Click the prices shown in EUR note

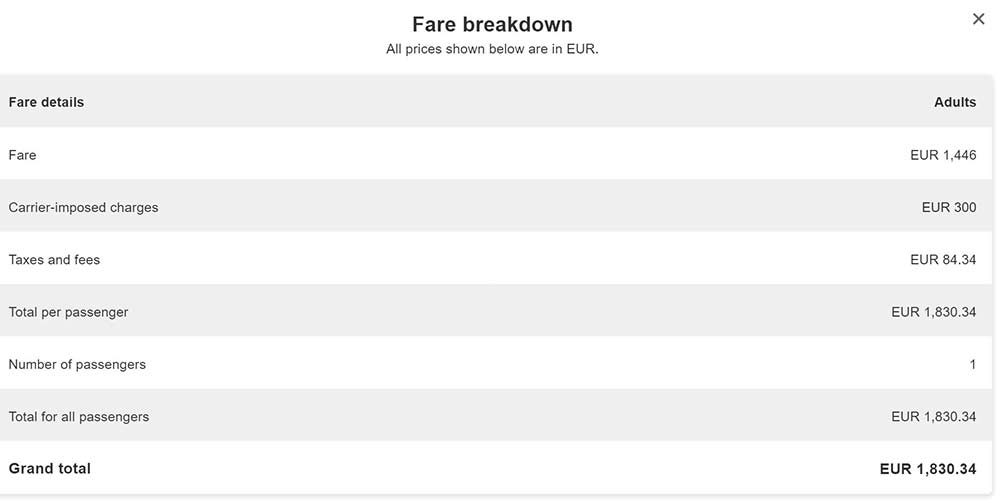(492, 49)
